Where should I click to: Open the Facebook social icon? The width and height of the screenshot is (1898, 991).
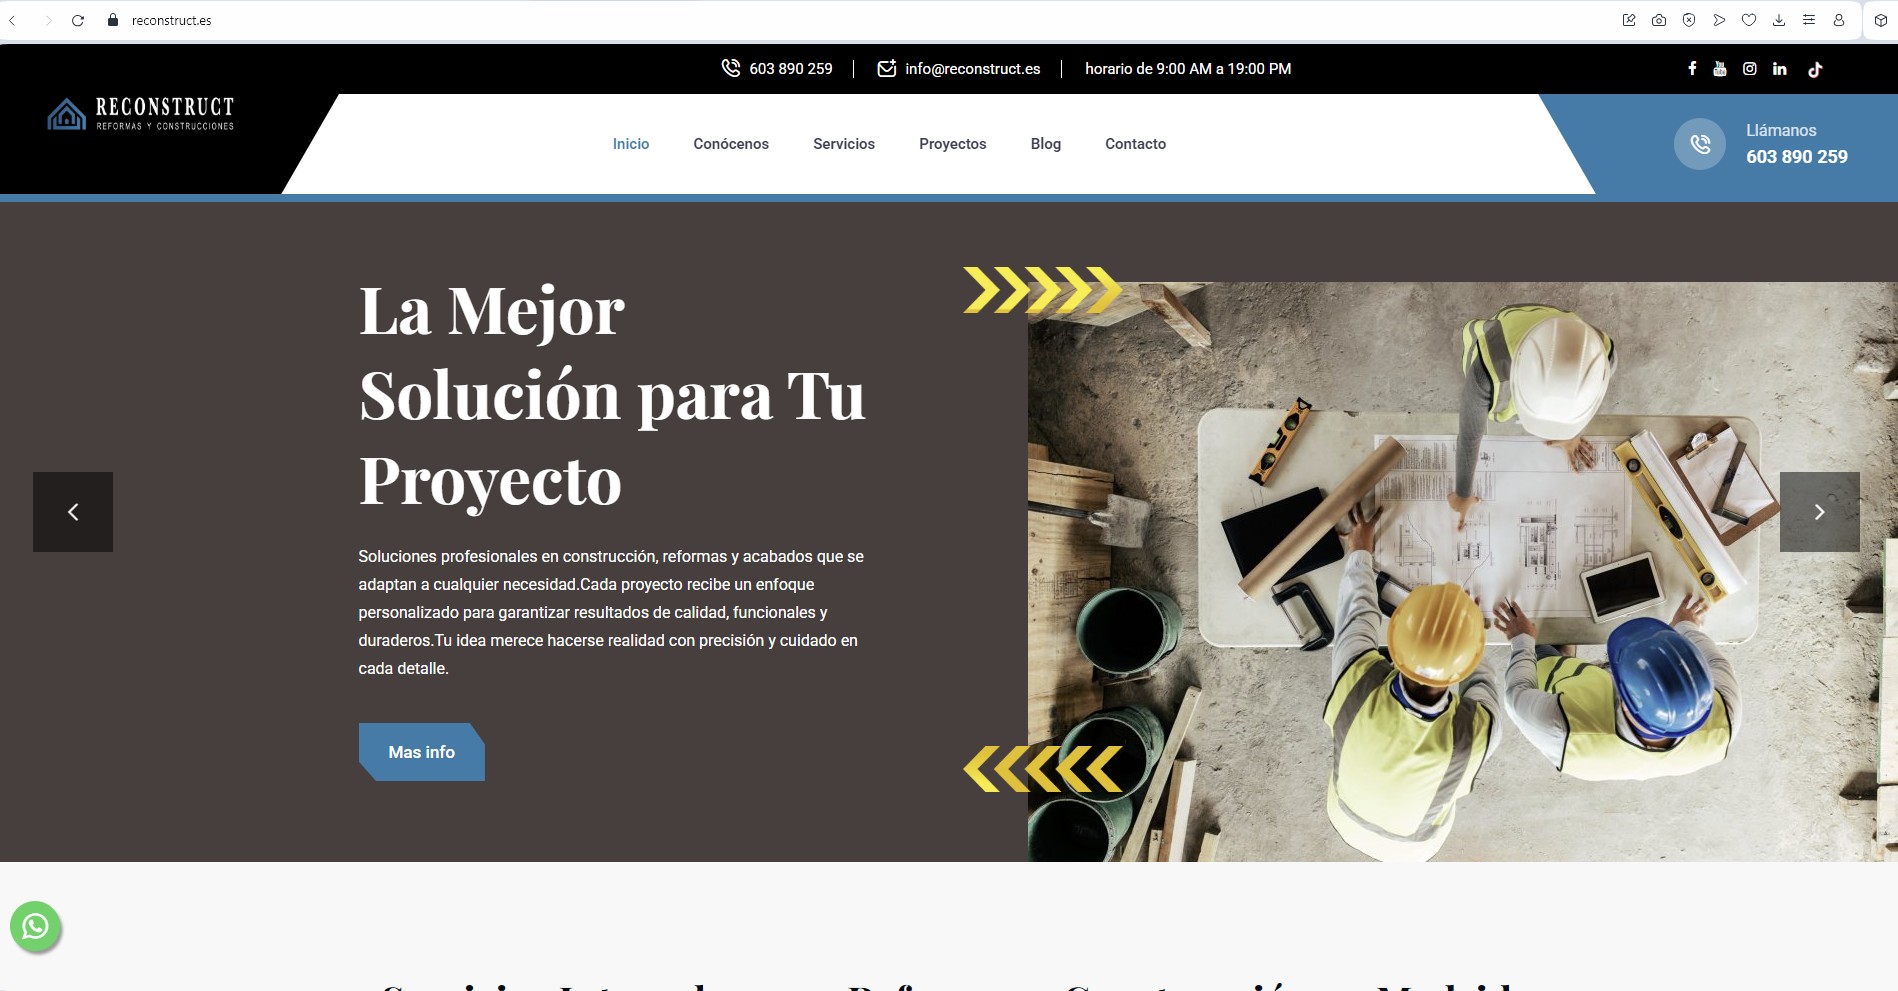(x=1692, y=69)
